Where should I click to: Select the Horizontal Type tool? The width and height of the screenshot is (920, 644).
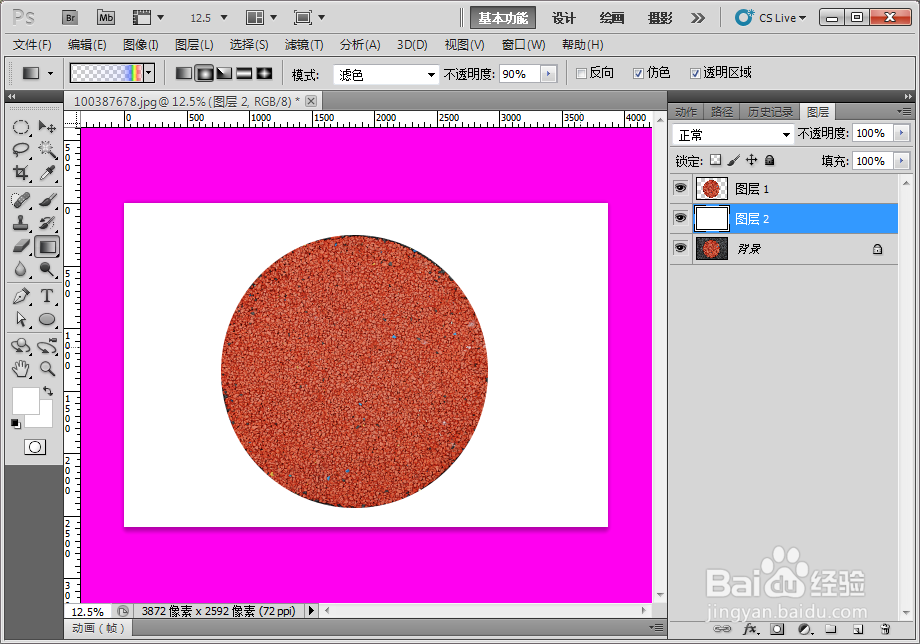pos(47,296)
